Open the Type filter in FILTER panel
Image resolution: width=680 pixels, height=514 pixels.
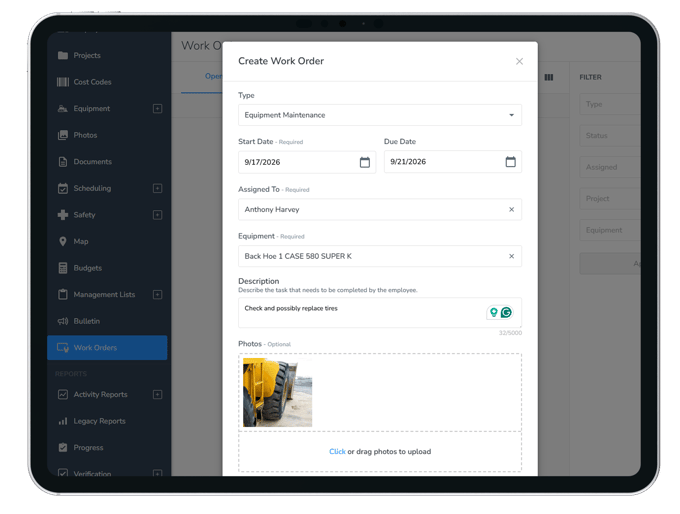[610, 104]
